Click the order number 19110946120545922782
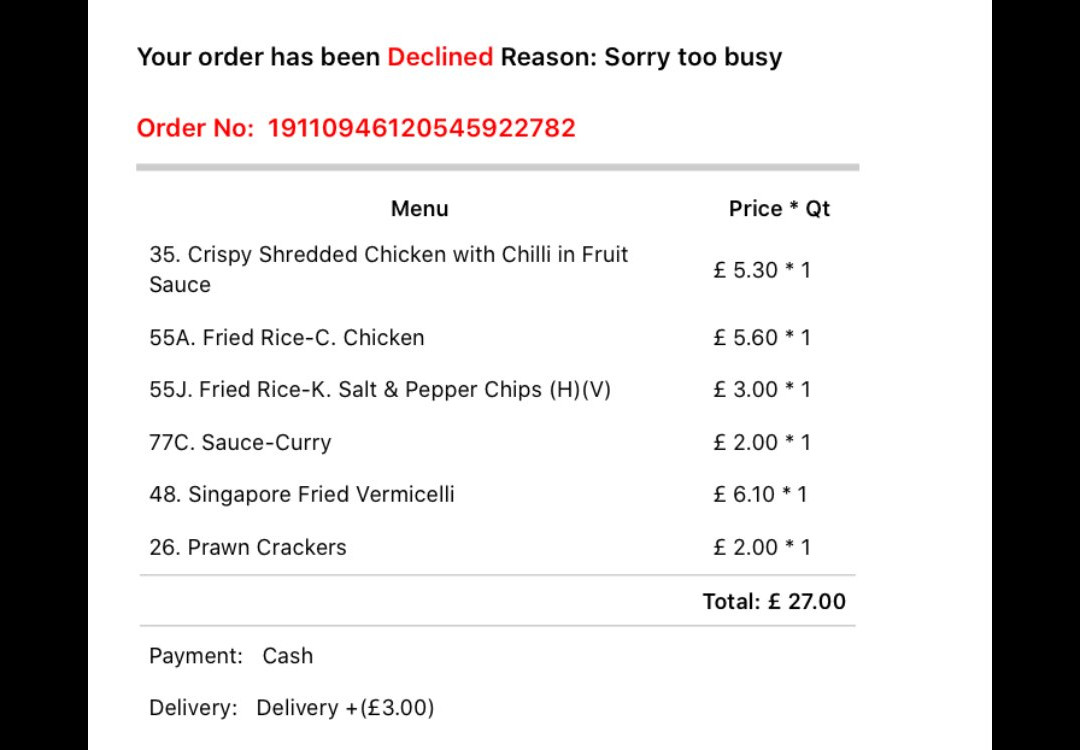1080x750 pixels. 421,128
